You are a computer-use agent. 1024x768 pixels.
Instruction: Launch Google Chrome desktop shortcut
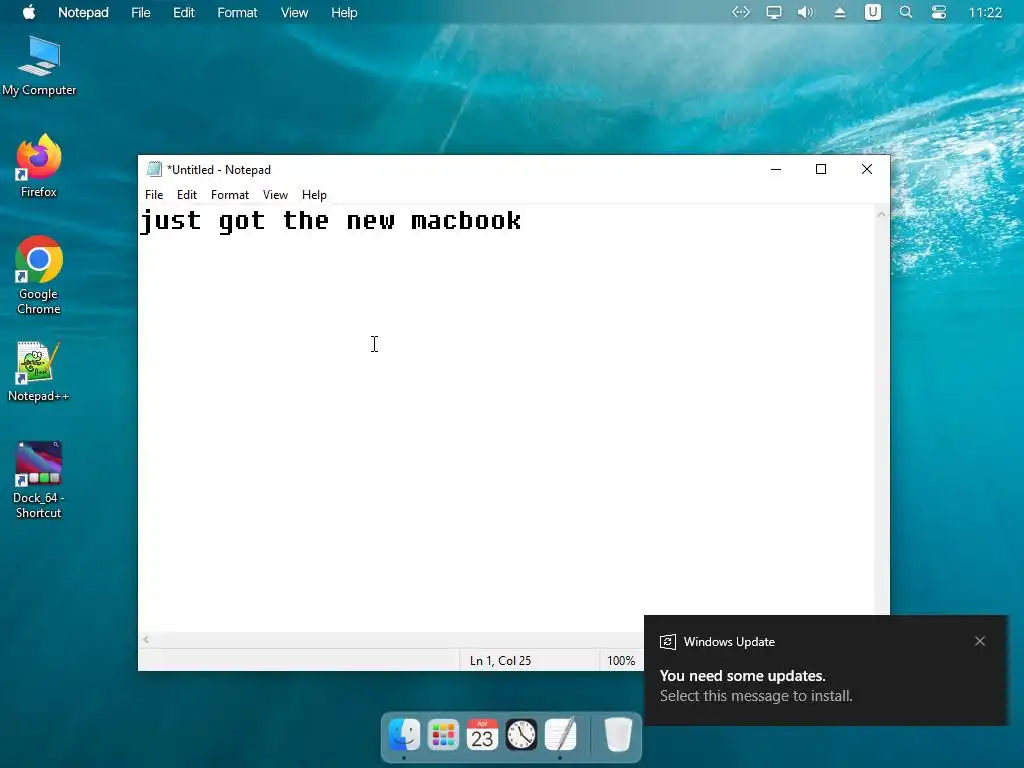[39, 275]
